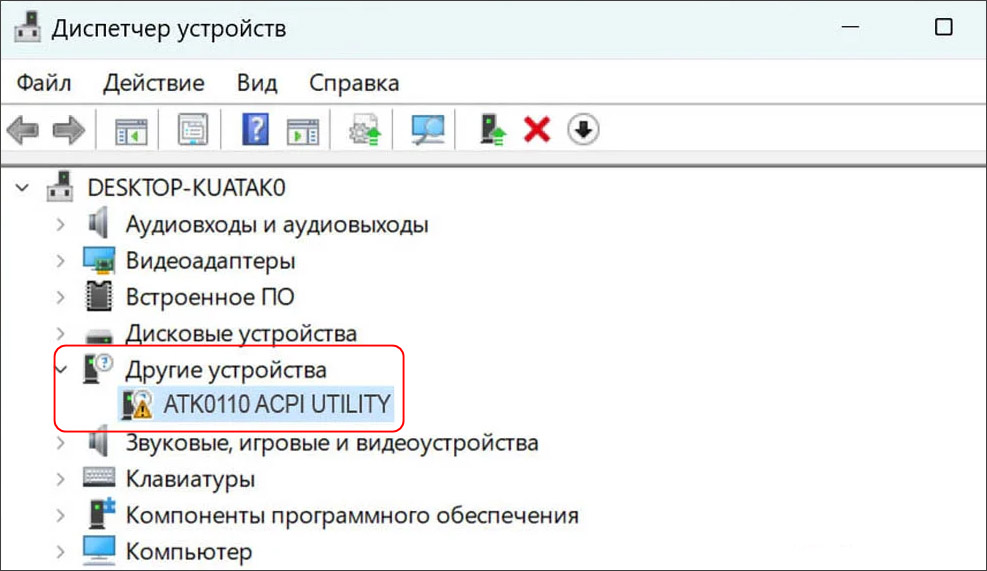Click the Update driver gear icon
Viewport: 987px width, 571px height.
tap(365, 130)
